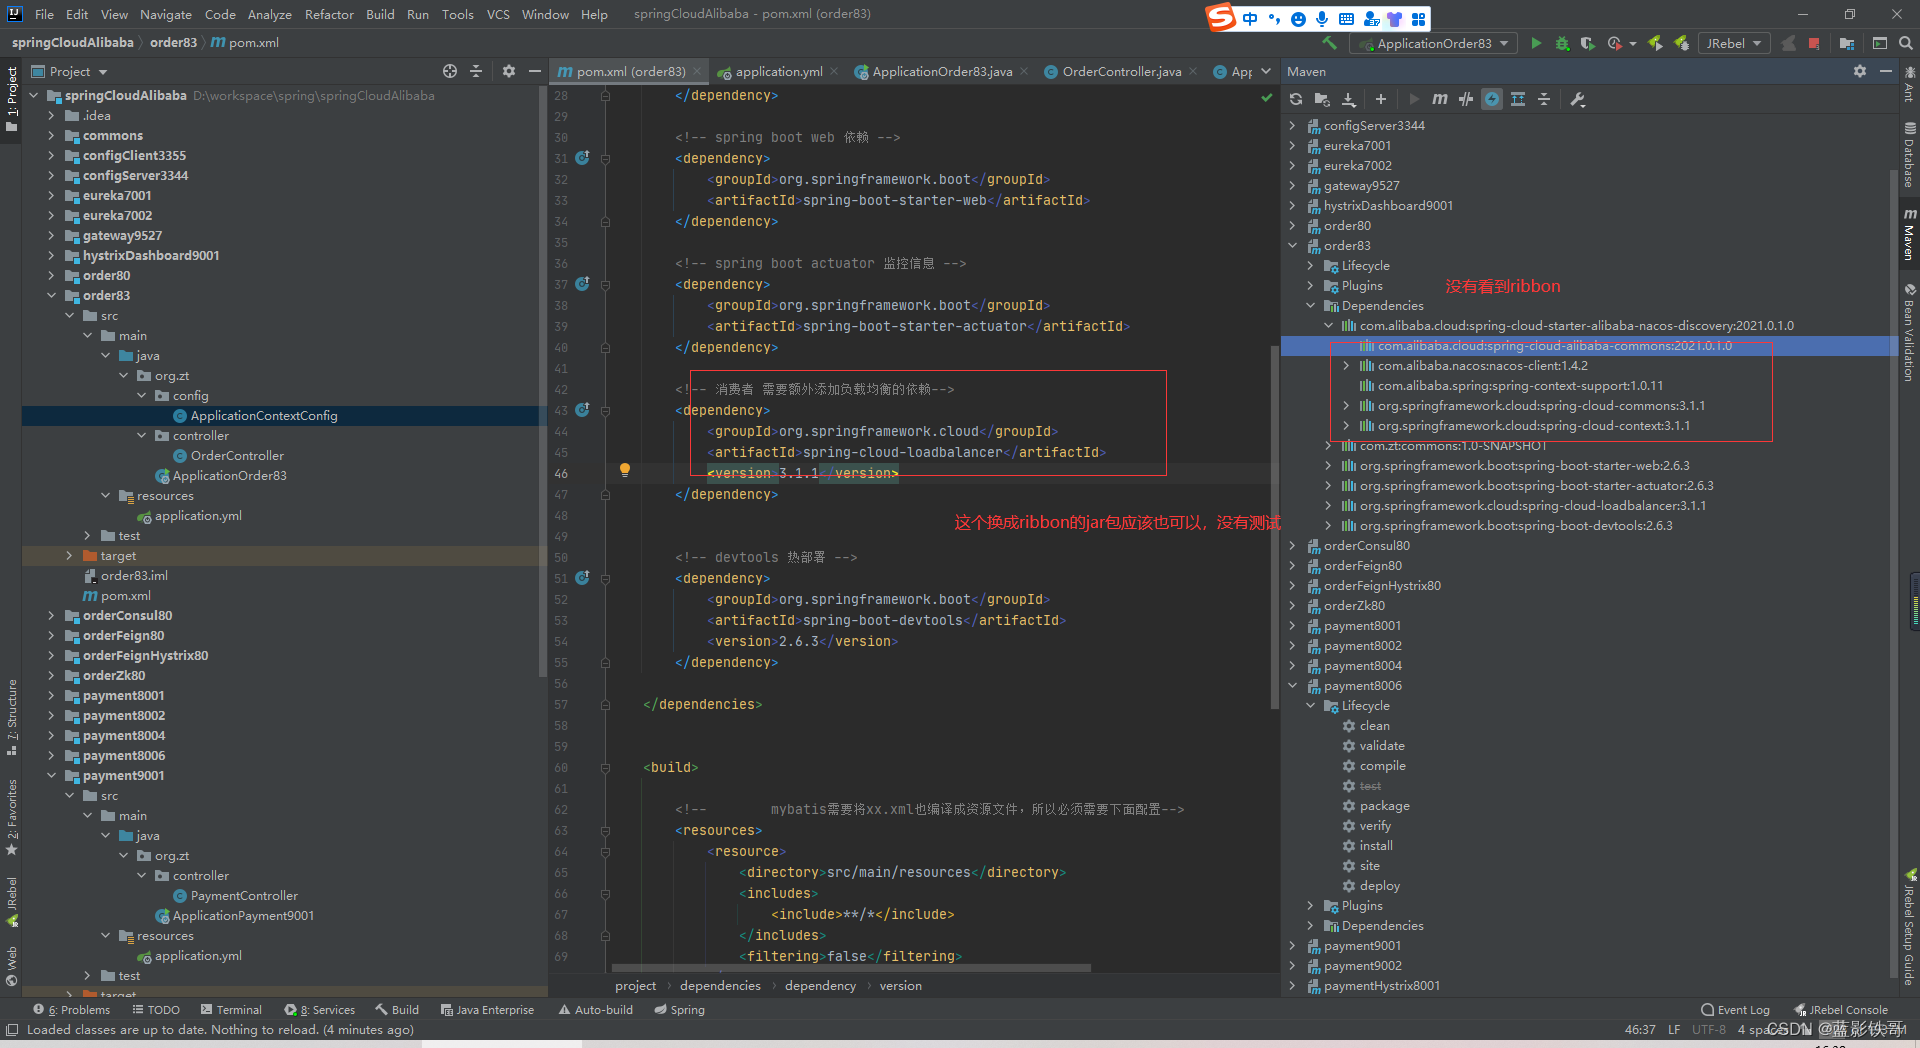Show the hidden editor tabs list
Image resolution: width=1920 pixels, height=1048 pixels.
[1266, 71]
